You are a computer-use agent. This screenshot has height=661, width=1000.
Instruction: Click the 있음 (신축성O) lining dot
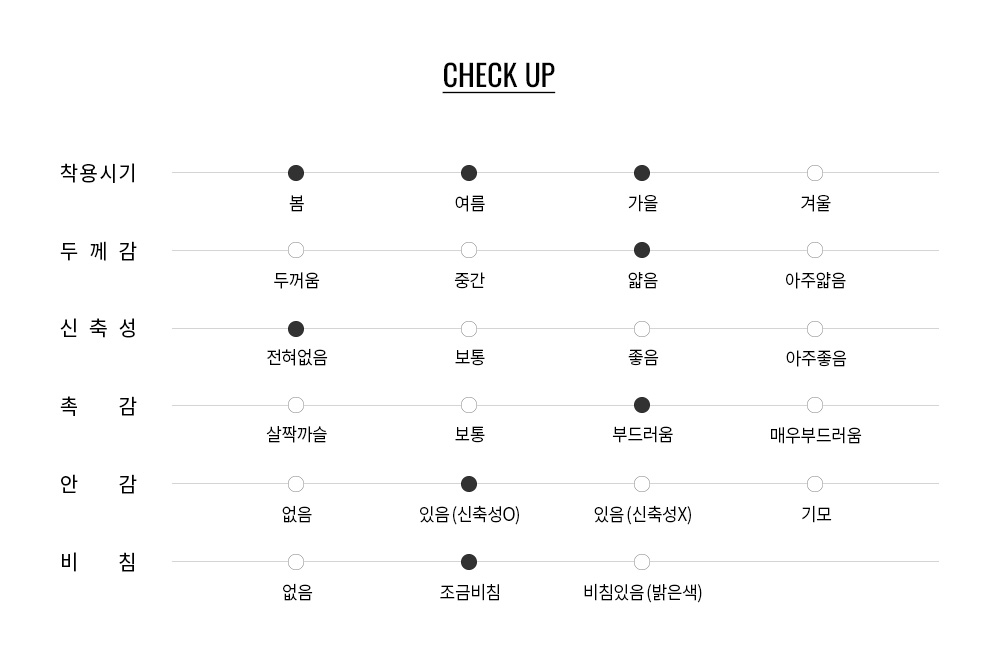click(469, 484)
